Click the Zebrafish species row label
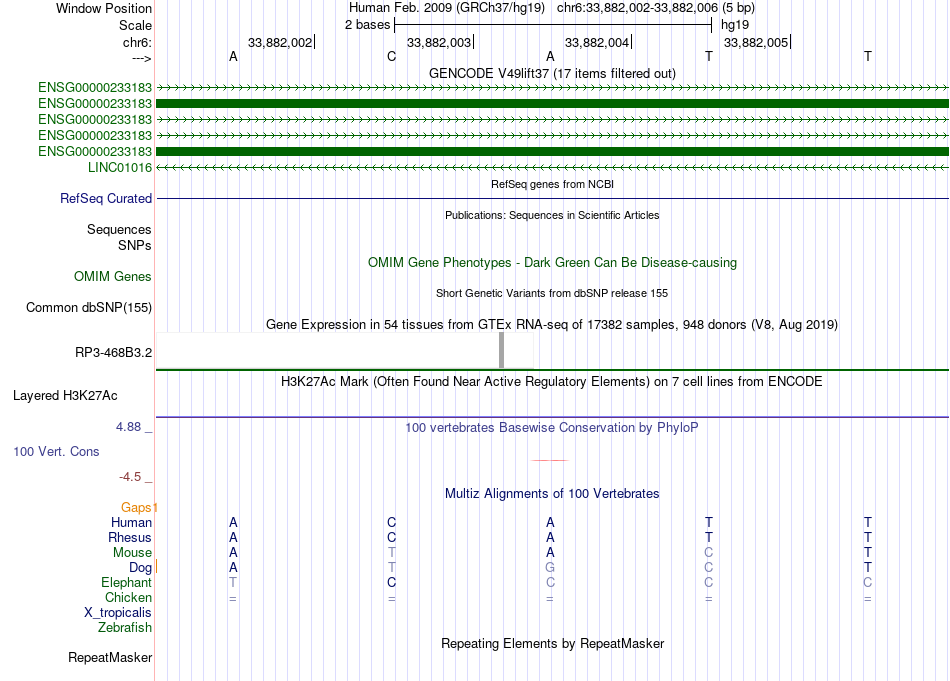950x681 pixels. 125,627
